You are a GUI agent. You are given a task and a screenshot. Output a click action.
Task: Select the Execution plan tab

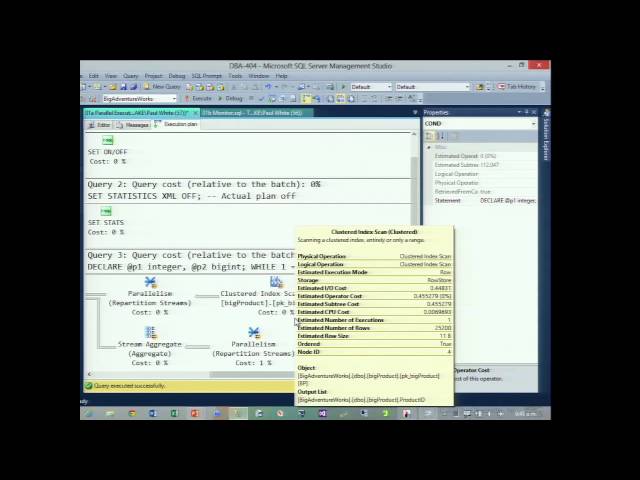176,124
